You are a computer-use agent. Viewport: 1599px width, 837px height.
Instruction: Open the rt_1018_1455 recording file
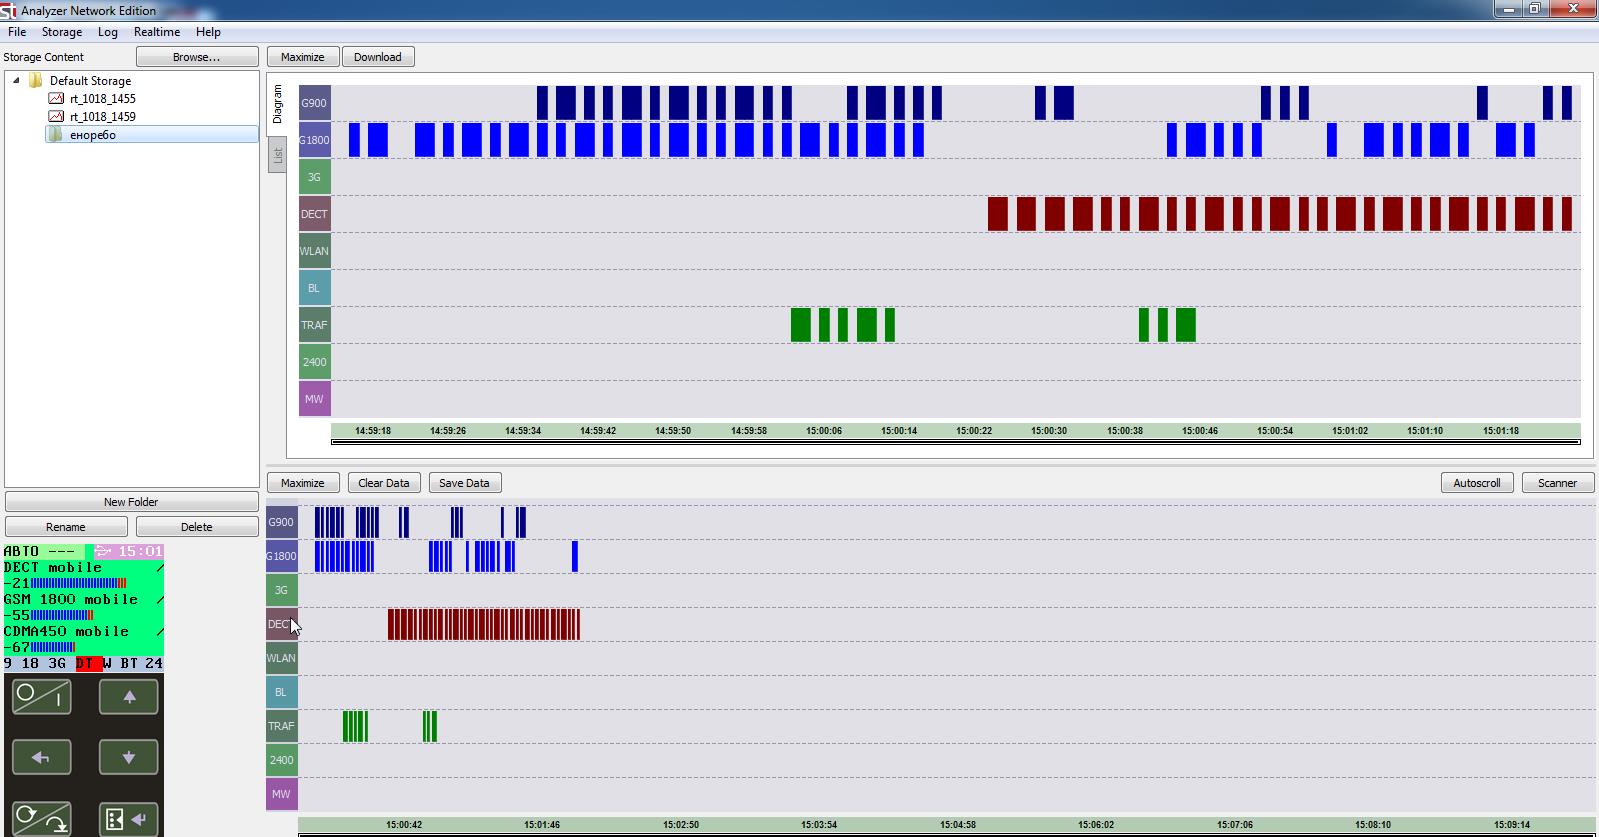[102, 99]
